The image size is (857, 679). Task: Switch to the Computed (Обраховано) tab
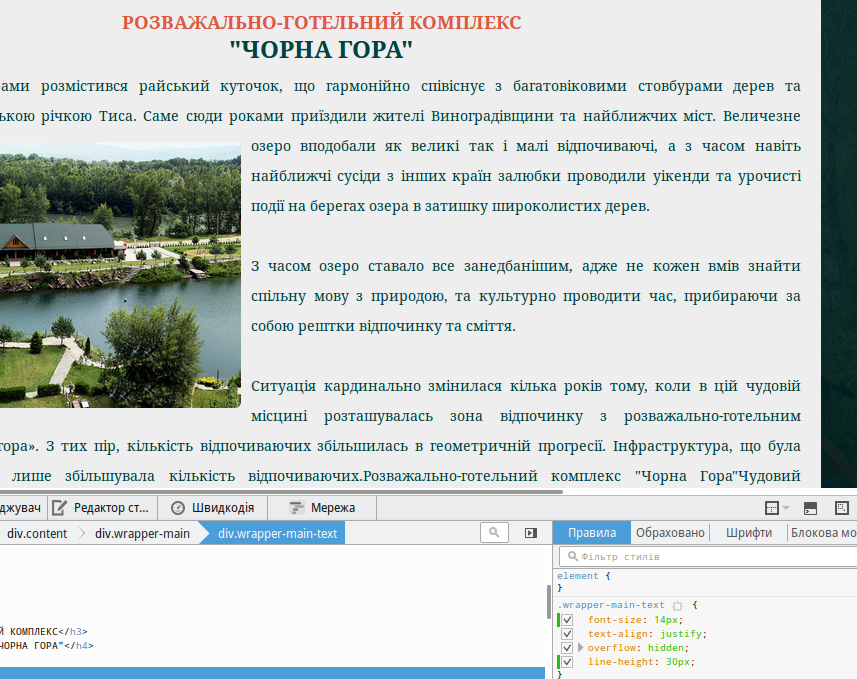coord(670,533)
